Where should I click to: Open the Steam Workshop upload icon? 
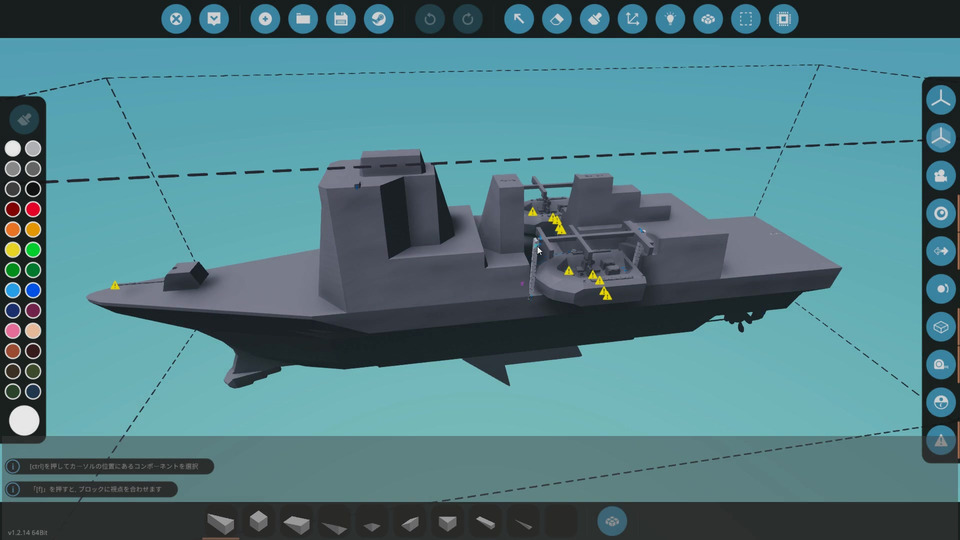379,19
